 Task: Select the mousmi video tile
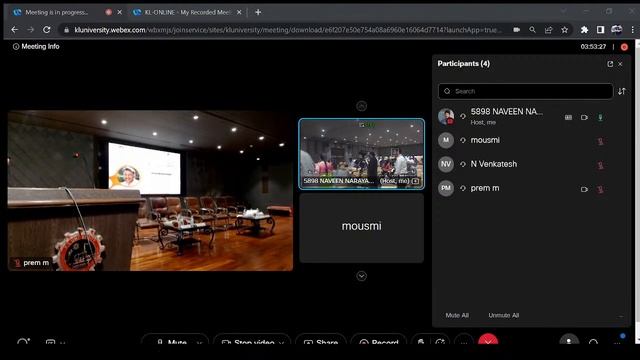(x=362, y=228)
